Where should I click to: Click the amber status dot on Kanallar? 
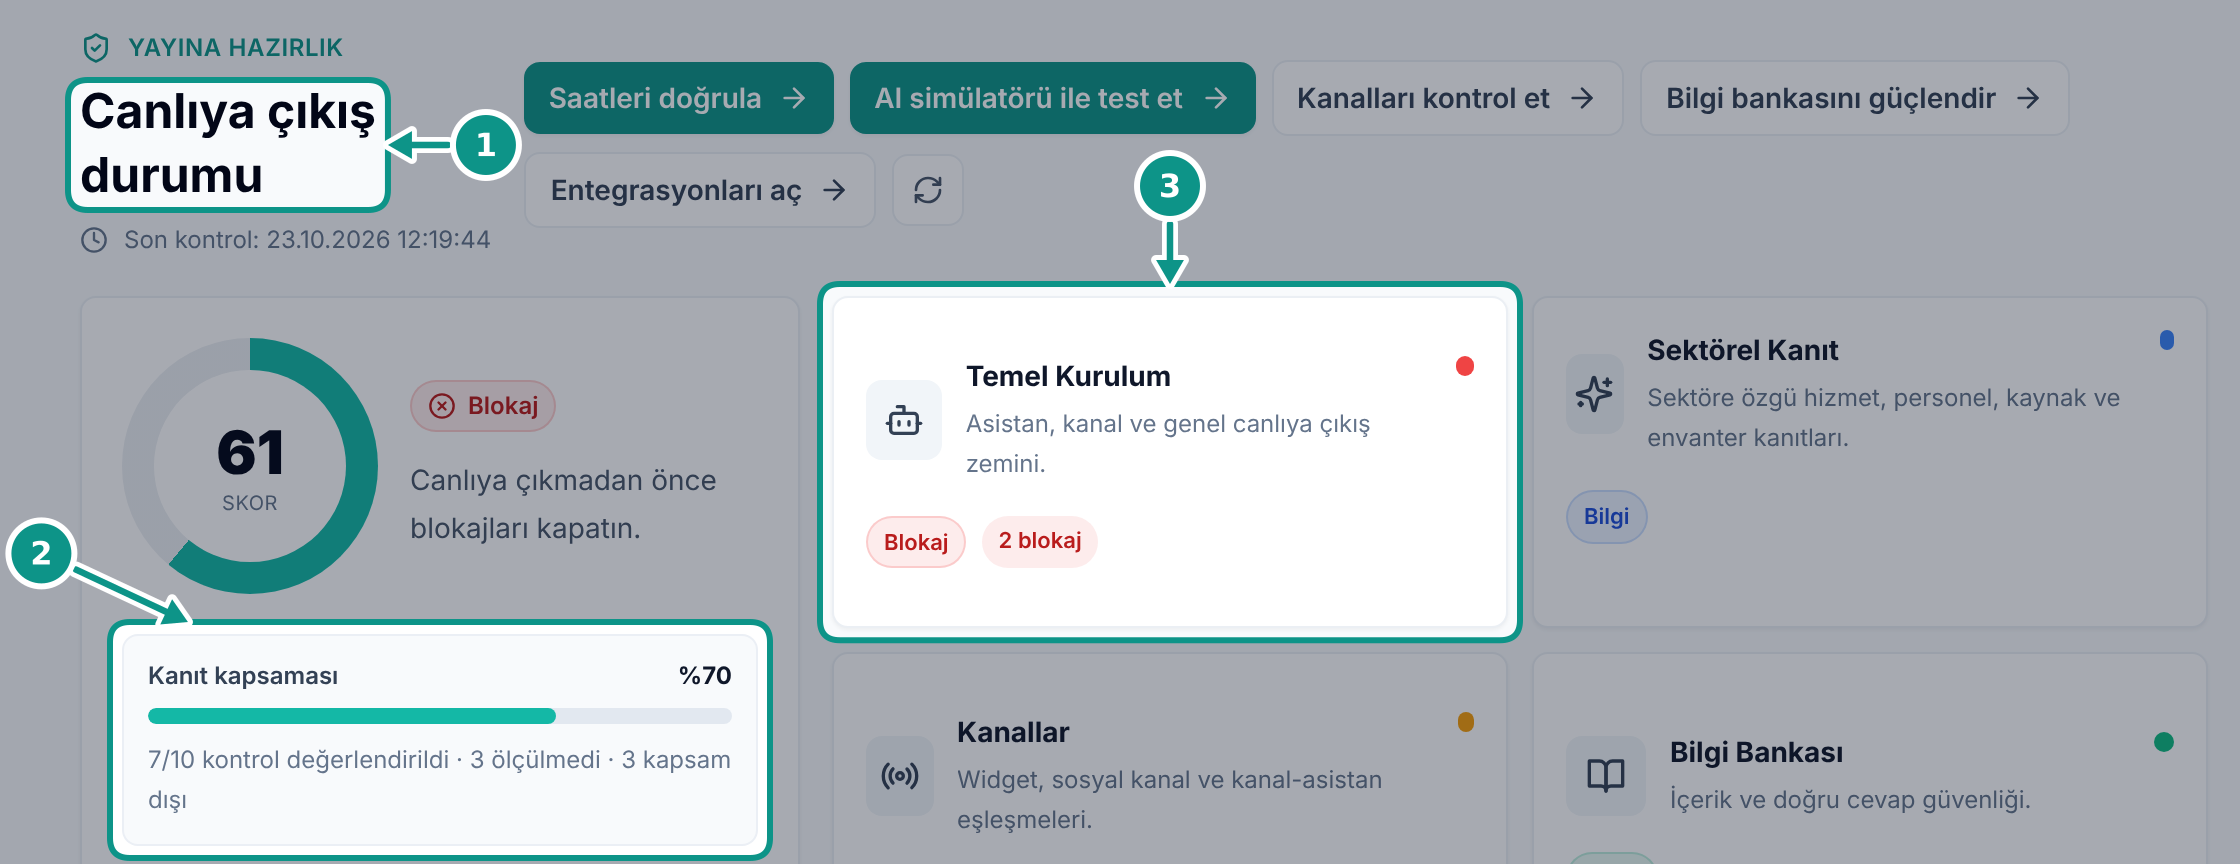pyautogui.click(x=1466, y=722)
